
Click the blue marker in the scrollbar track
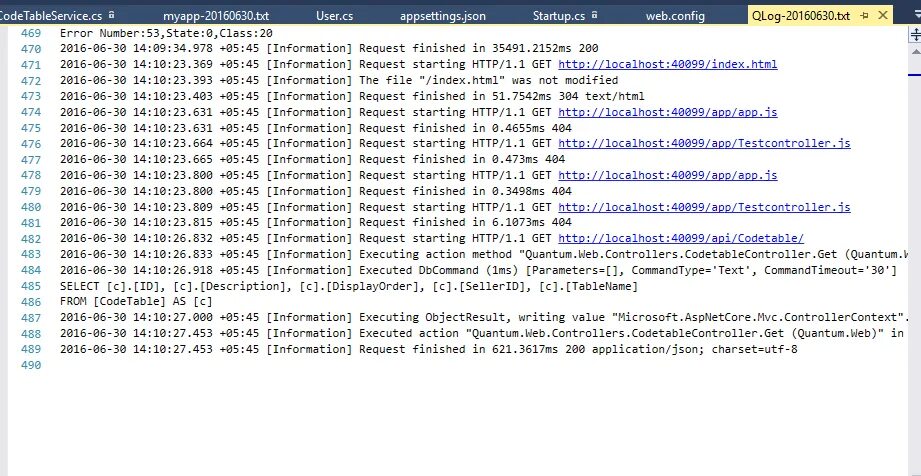pos(915,75)
